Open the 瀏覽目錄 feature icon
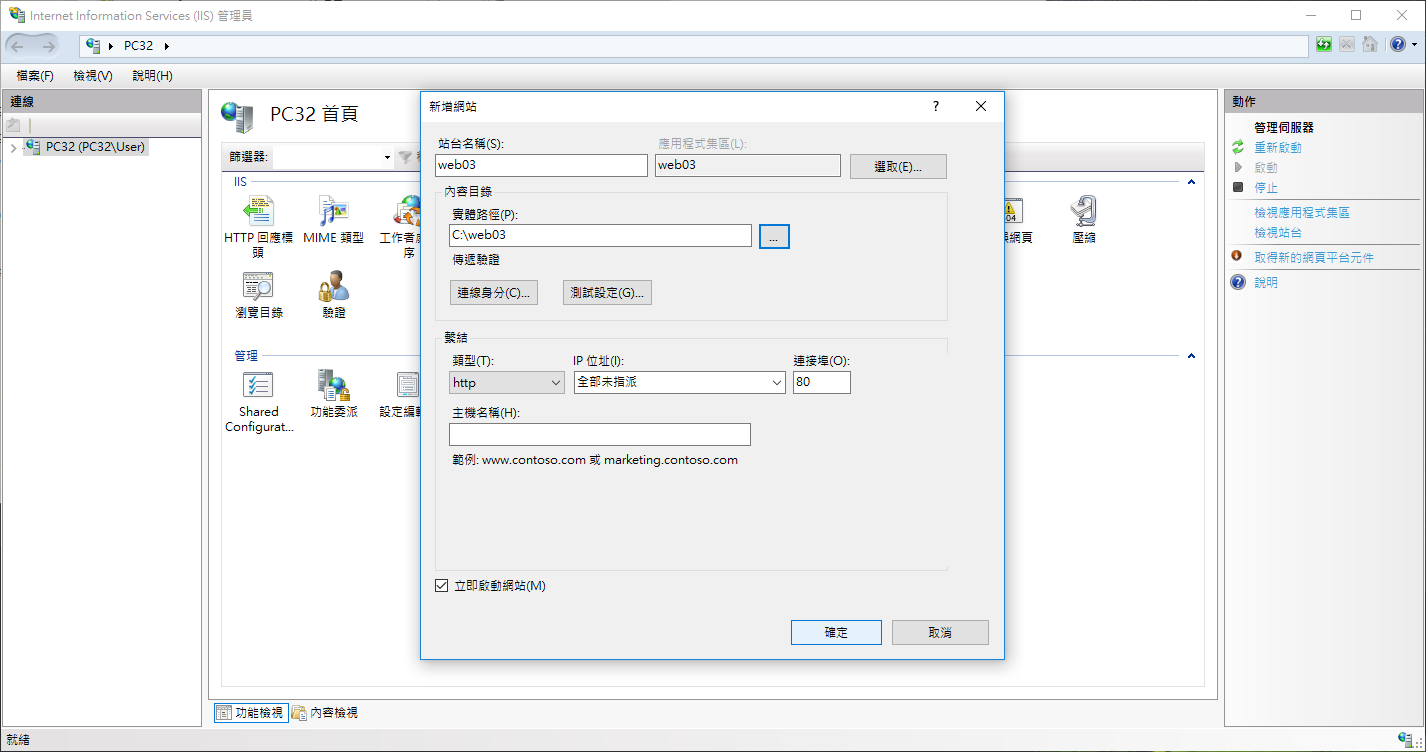The image size is (1426, 752). pyautogui.click(x=258, y=288)
